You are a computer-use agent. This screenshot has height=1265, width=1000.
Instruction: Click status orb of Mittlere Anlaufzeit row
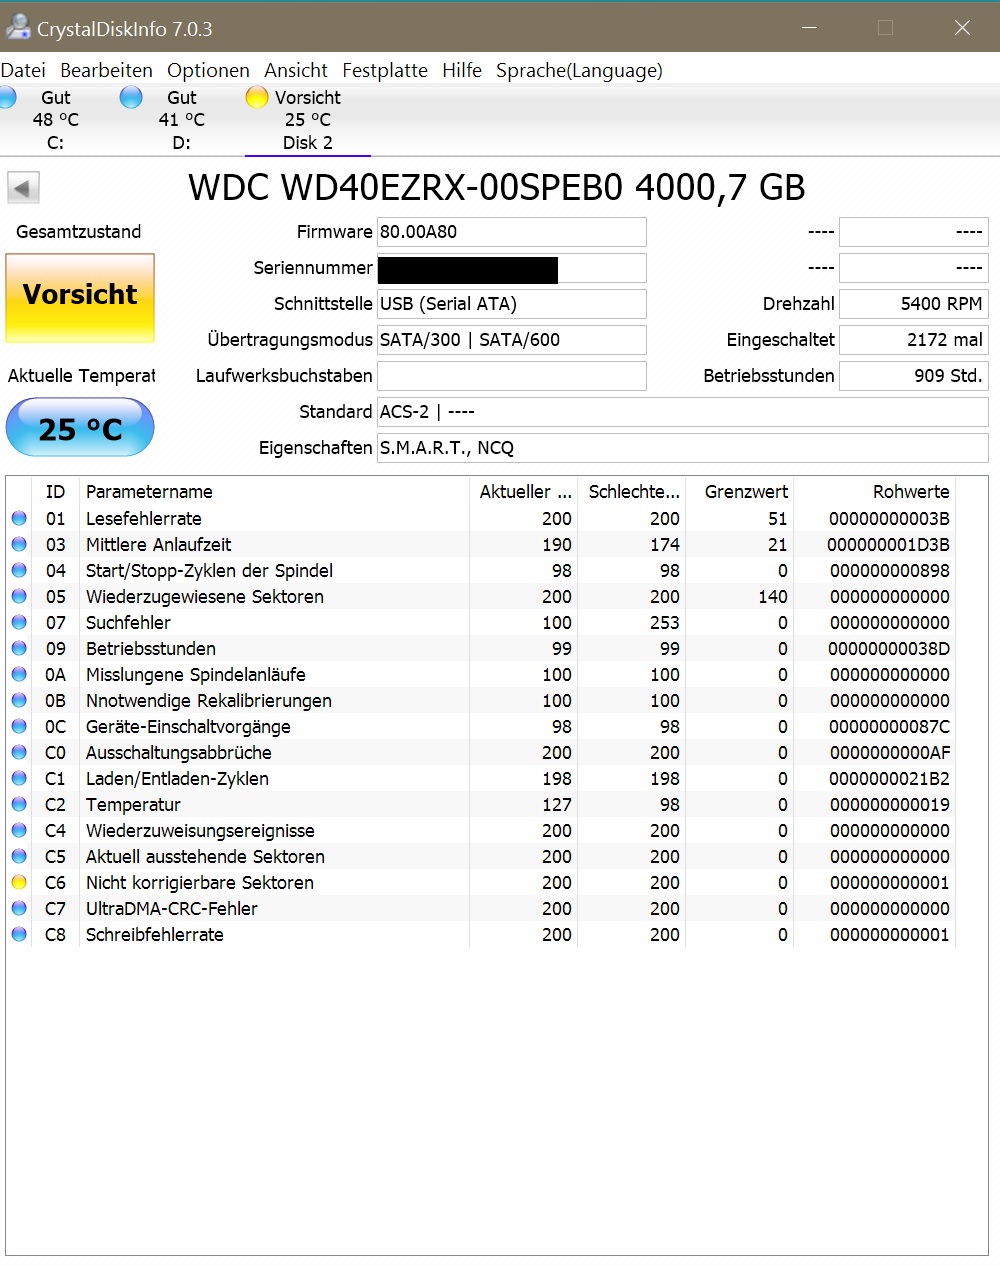pos(19,544)
